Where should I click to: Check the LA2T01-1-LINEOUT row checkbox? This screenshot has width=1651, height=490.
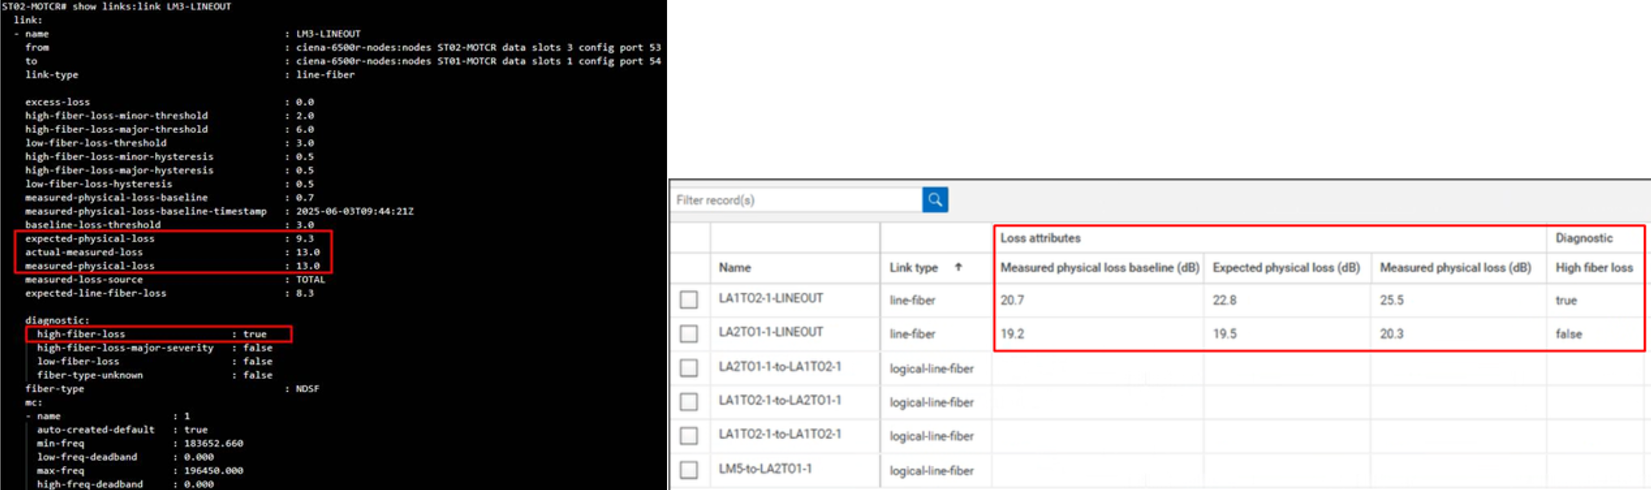pyautogui.click(x=689, y=333)
